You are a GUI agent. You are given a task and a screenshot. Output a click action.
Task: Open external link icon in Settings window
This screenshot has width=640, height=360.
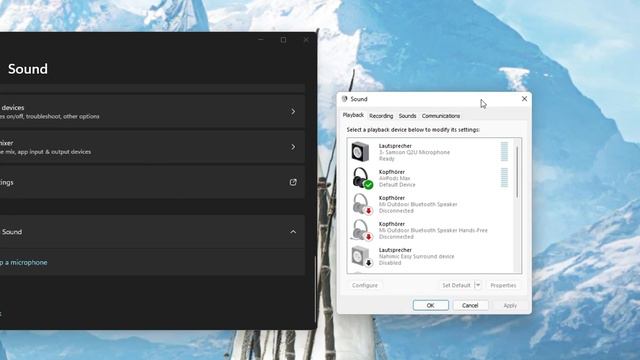coord(293,182)
